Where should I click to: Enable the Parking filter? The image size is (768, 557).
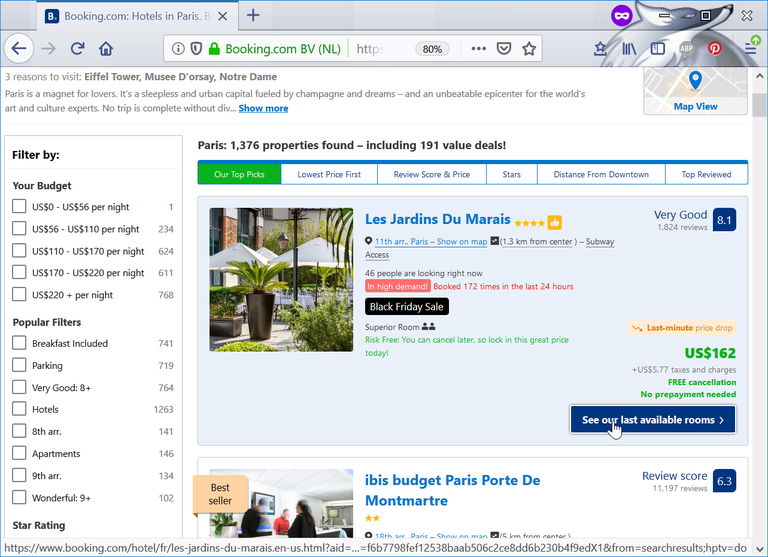tap(19, 365)
